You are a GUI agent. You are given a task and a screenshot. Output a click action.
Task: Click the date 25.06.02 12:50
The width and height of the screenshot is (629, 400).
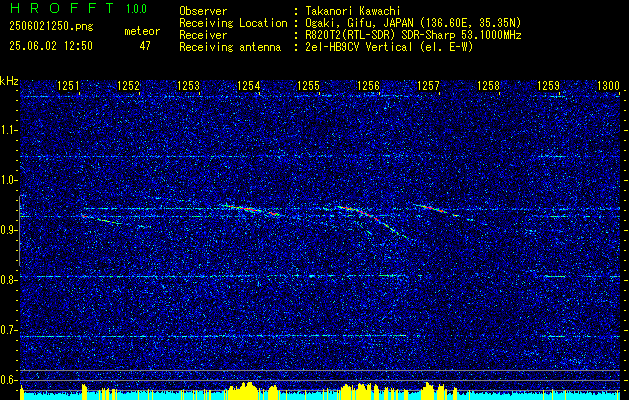51,46
